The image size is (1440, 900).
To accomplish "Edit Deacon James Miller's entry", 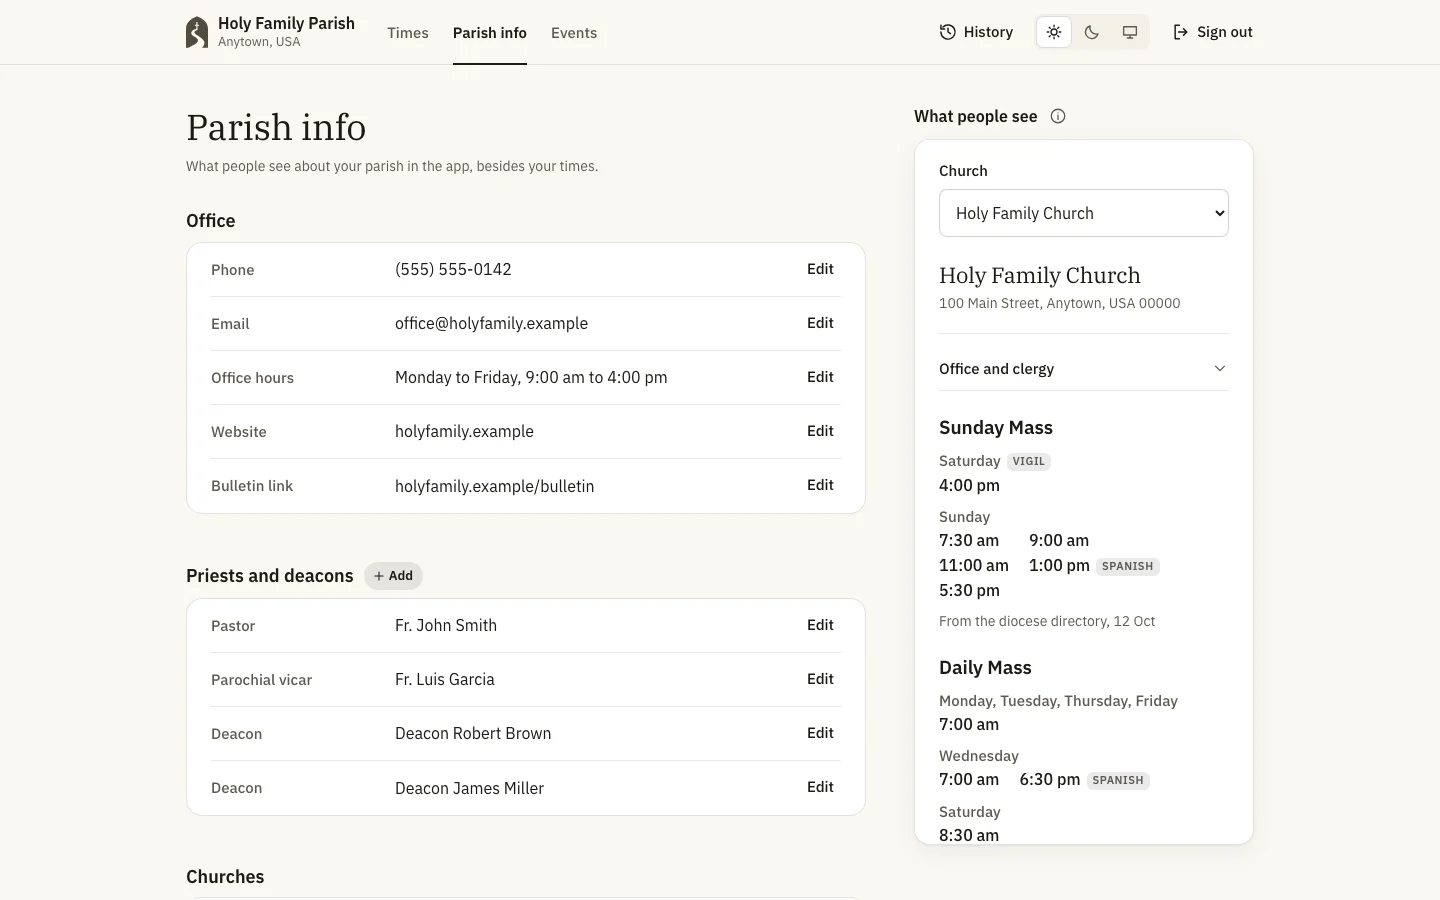I will (x=820, y=787).
